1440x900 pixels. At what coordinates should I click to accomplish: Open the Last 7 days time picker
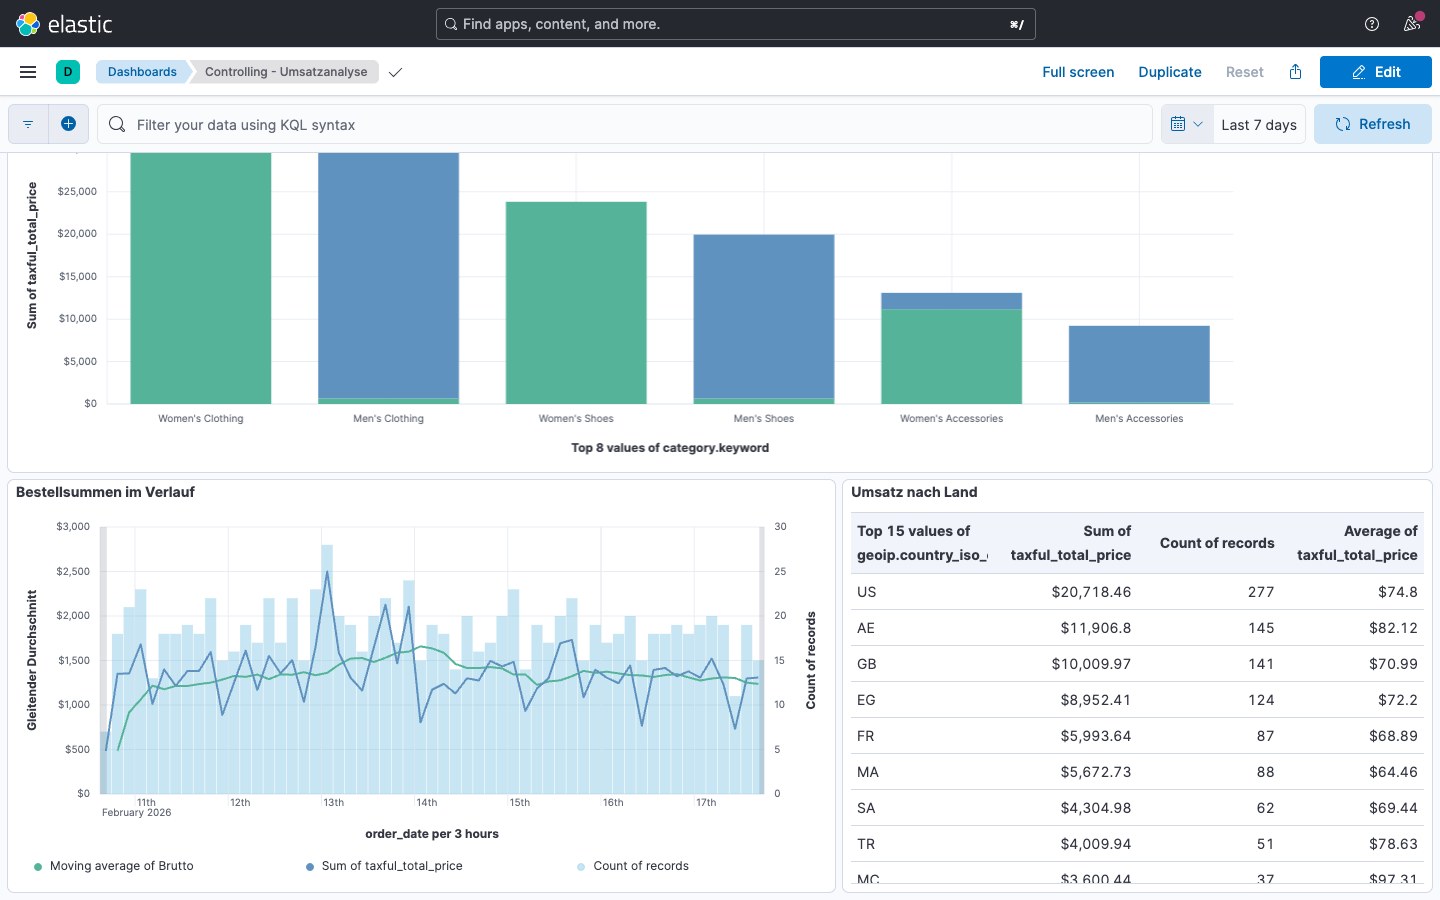[x=1258, y=125]
